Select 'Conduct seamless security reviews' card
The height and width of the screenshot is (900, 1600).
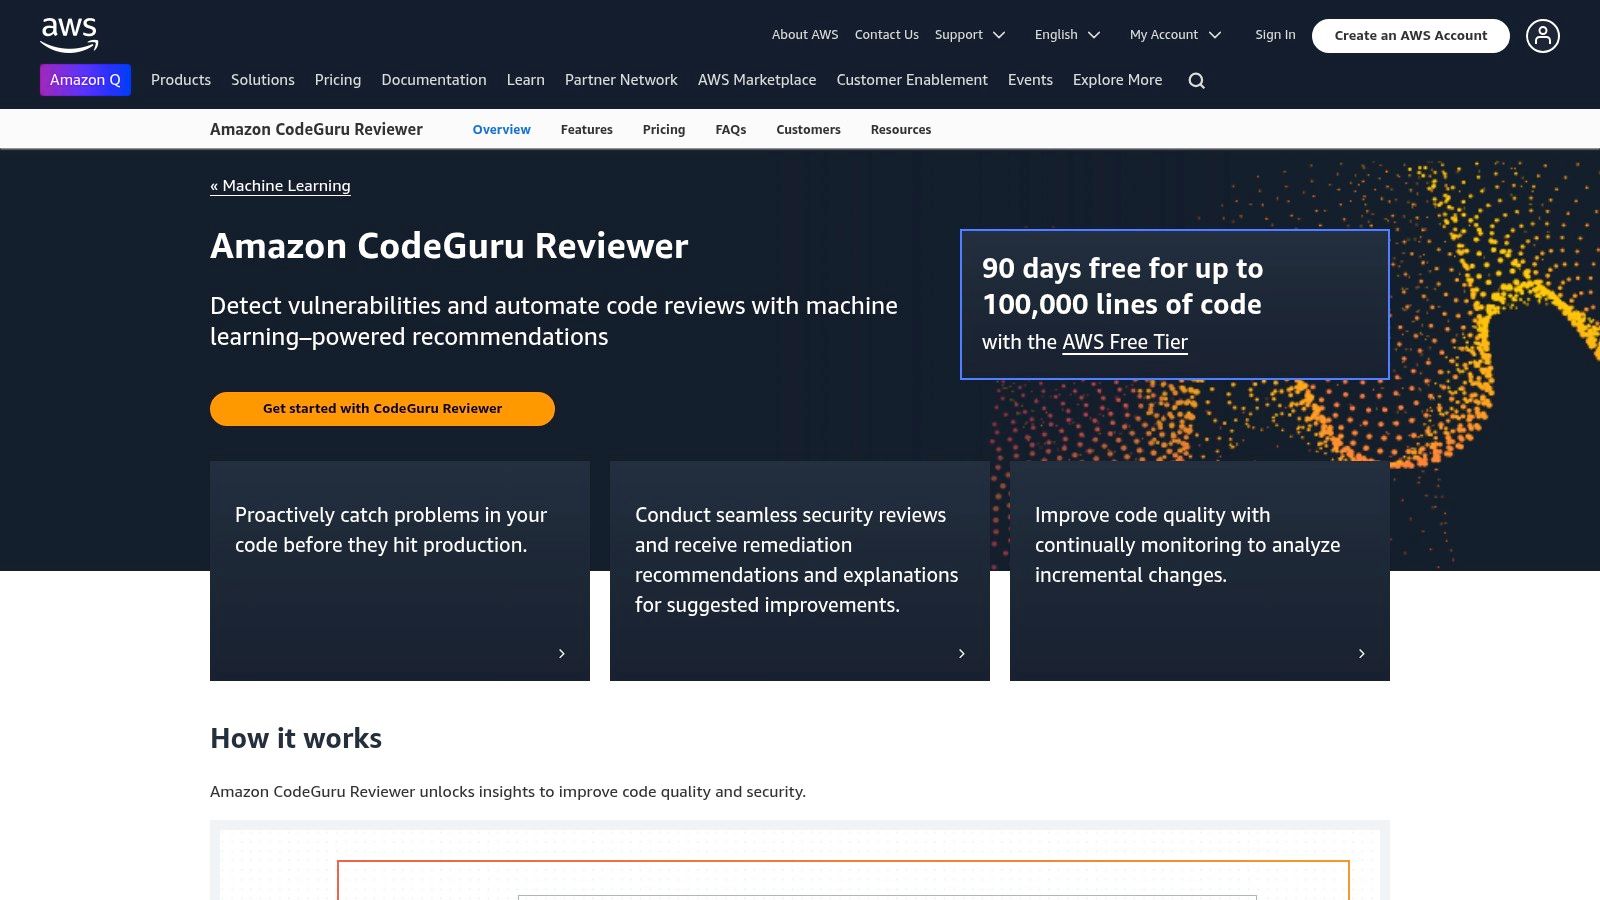[x=800, y=571]
